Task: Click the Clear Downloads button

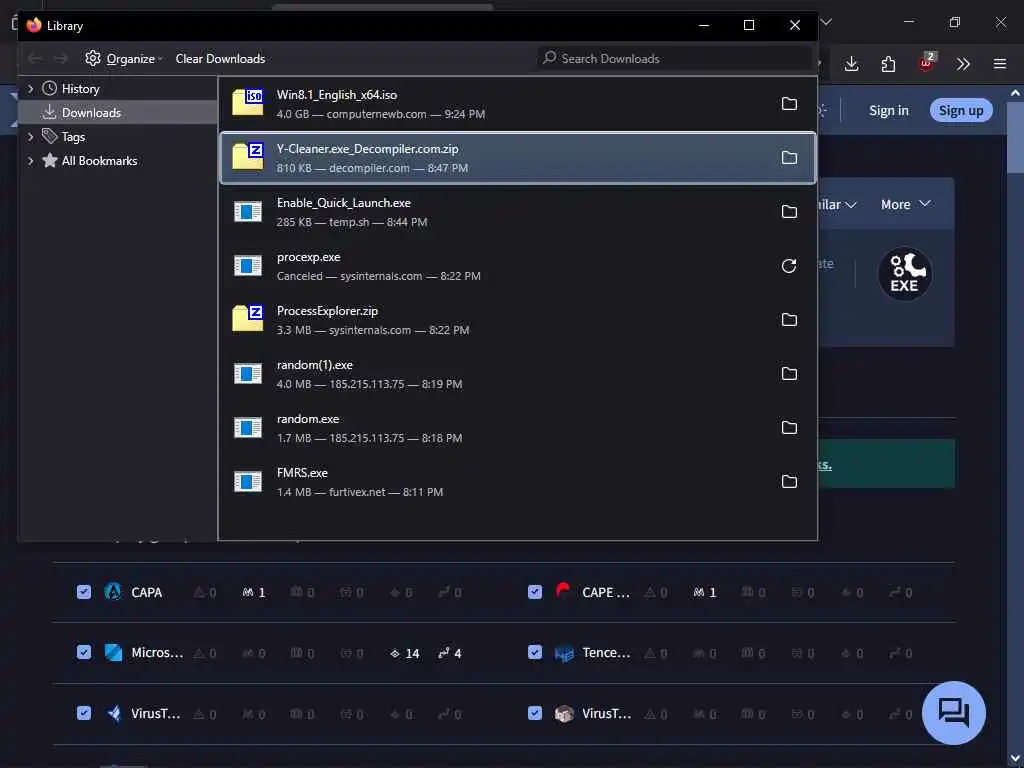Action: click(x=220, y=59)
